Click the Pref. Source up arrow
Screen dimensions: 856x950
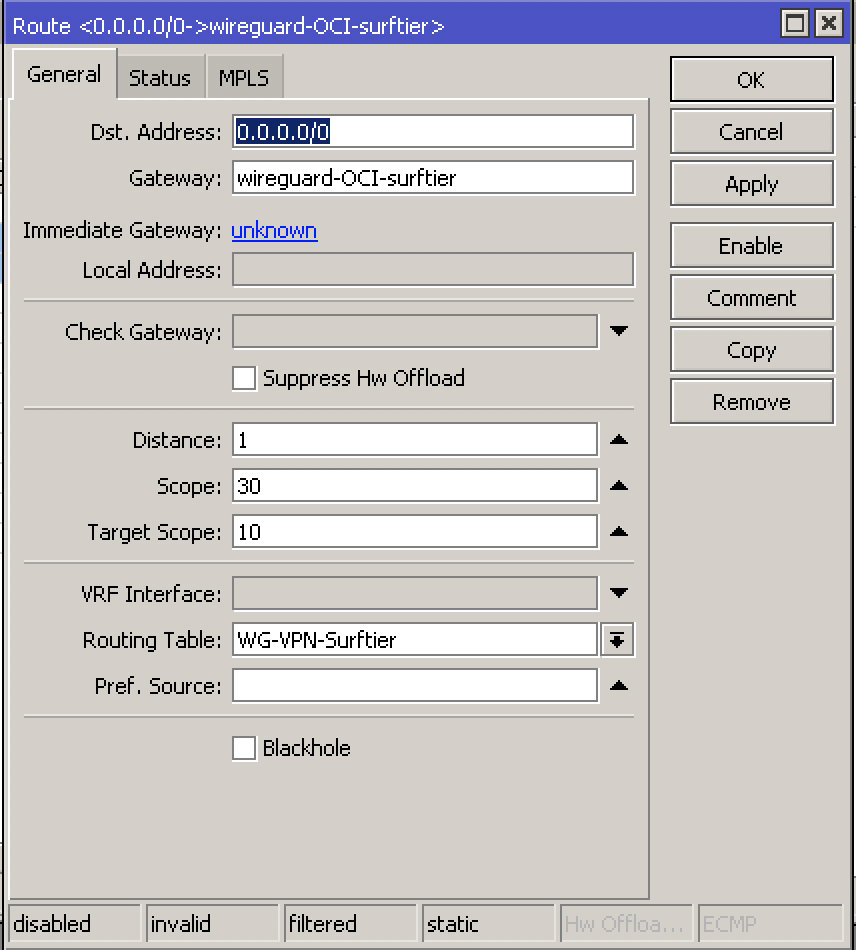coord(617,686)
